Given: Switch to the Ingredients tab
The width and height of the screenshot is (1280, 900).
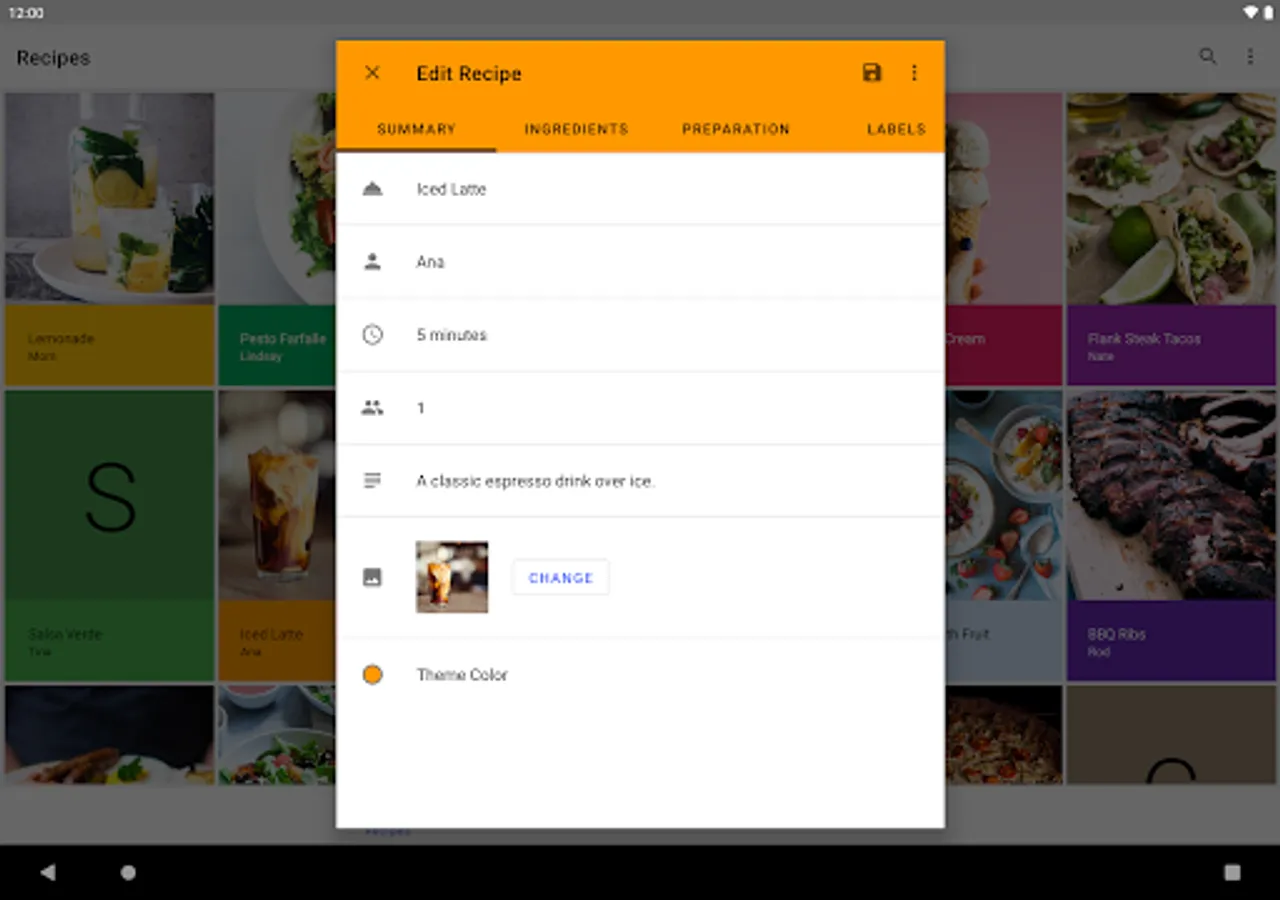Looking at the screenshot, I should pos(576,129).
